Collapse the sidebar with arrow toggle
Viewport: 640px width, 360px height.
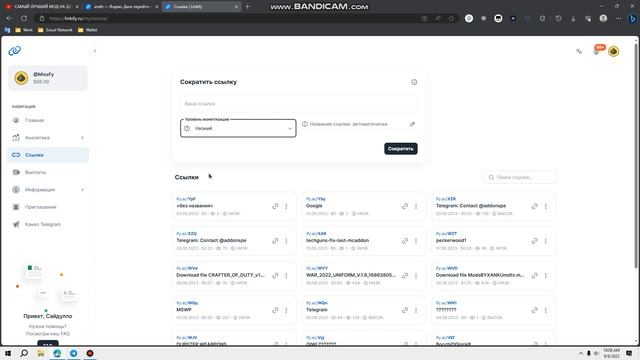tap(95, 51)
